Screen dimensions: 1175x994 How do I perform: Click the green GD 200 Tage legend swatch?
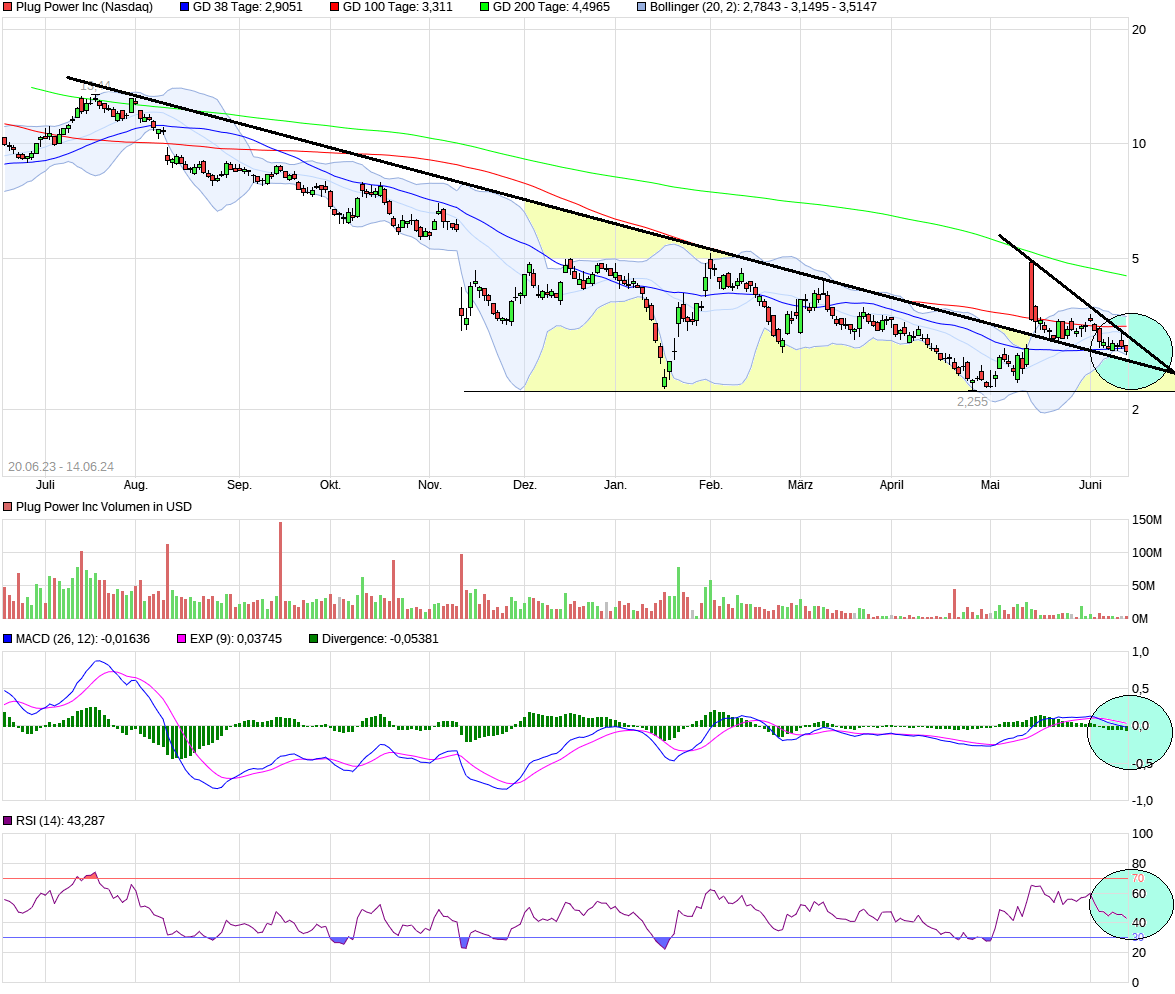485,7
